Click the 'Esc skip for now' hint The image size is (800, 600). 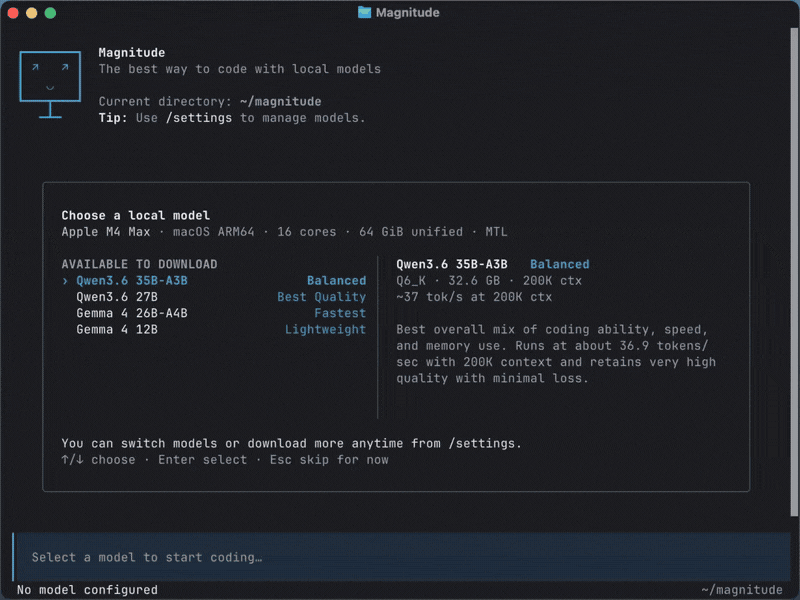[329, 460]
